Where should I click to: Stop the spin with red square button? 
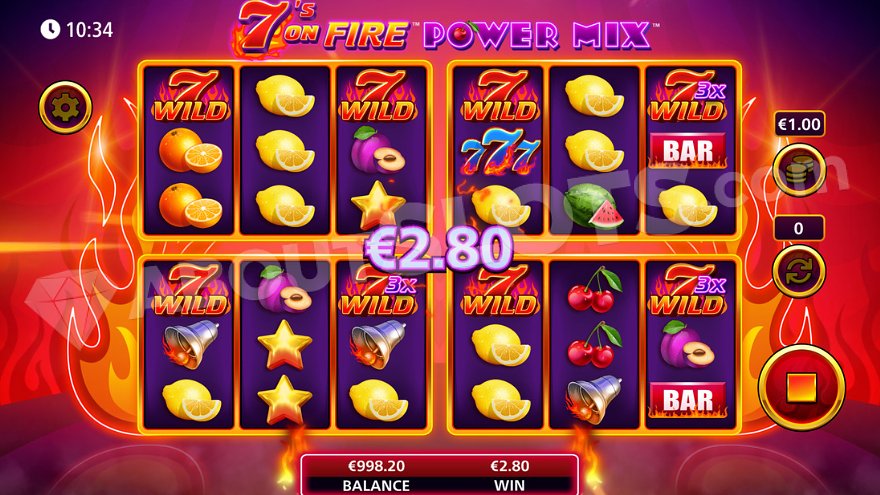coord(801,388)
